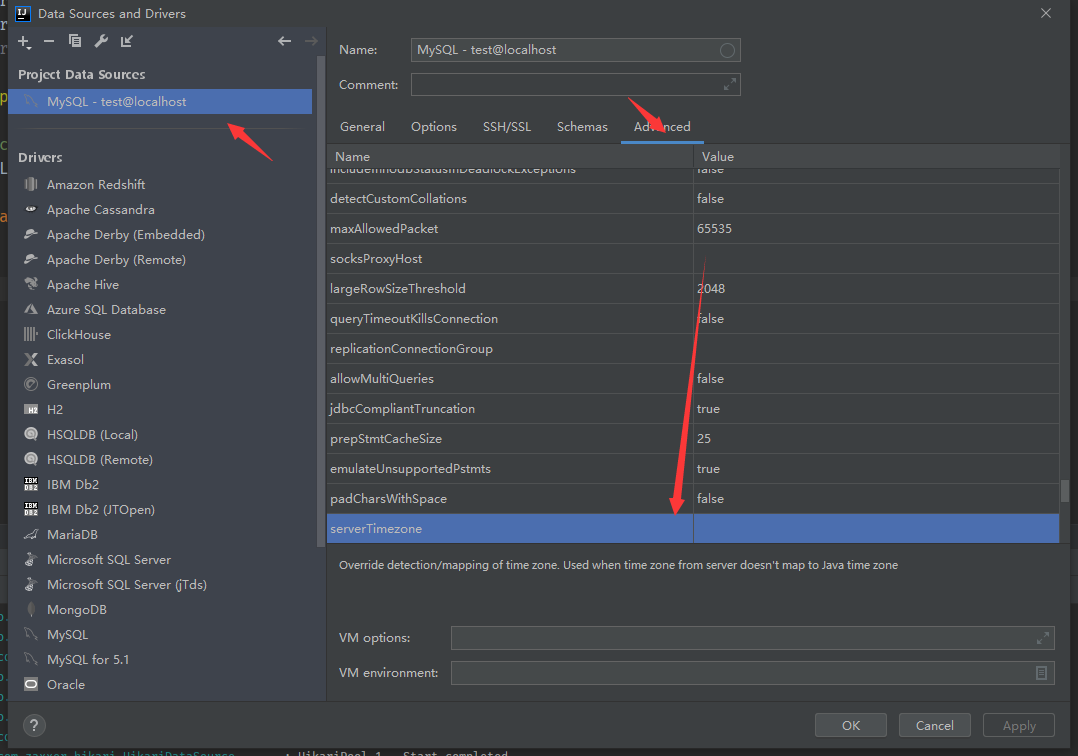Click the Comment input field
The height and width of the screenshot is (756, 1078).
(x=575, y=85)
